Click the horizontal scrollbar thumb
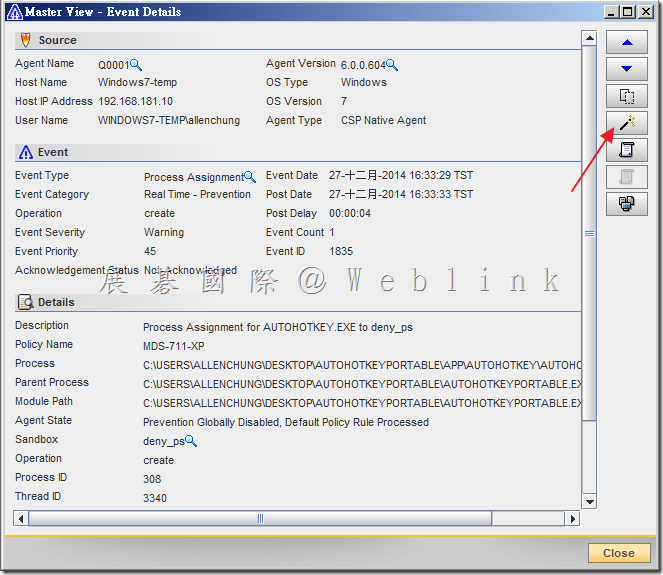This screenshot has width=663, height=575. [x=260, y=518]
